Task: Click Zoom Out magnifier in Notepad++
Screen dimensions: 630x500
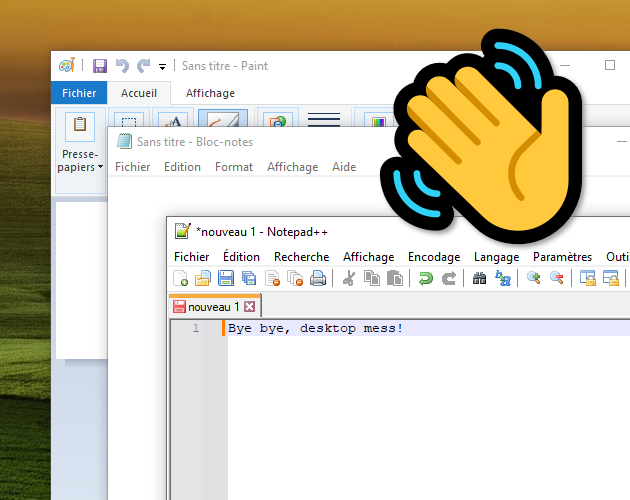Action: click(557, 278)
